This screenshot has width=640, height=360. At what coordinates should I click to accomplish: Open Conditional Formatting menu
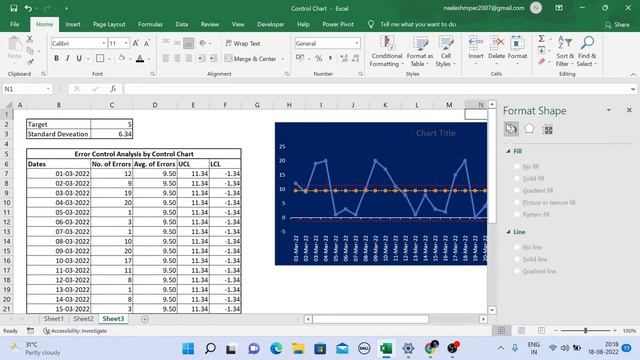[386, 51]
